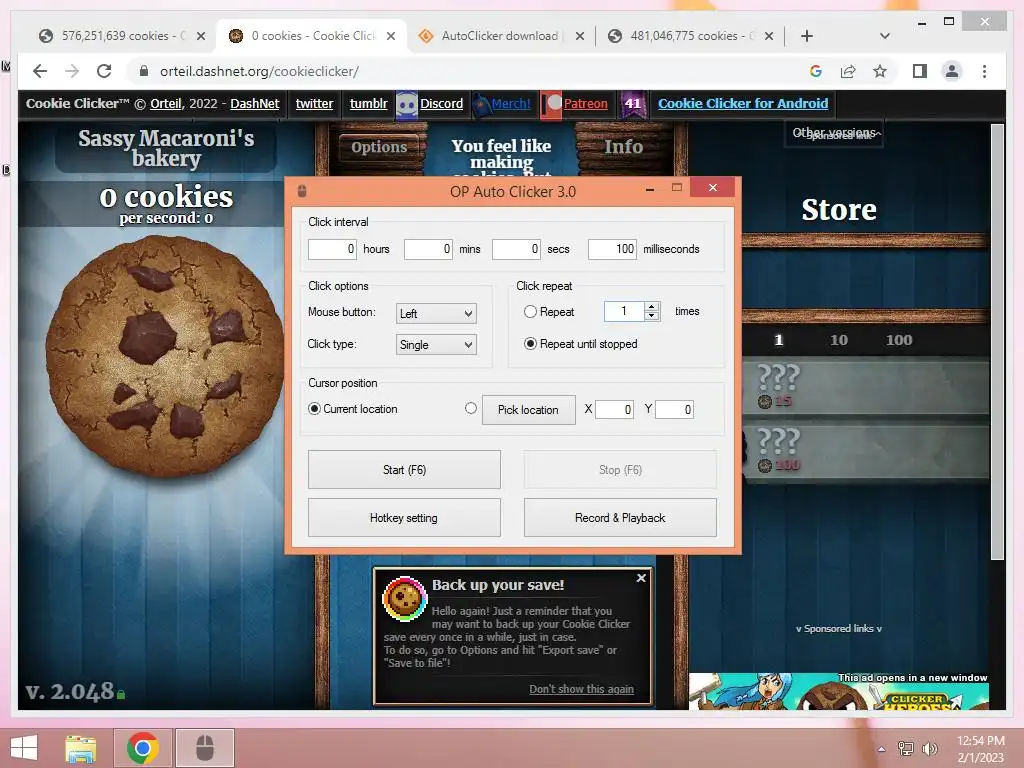
Task: Click the OP Auto Clicker mouse icon
Action: click(x=302, y=191)
